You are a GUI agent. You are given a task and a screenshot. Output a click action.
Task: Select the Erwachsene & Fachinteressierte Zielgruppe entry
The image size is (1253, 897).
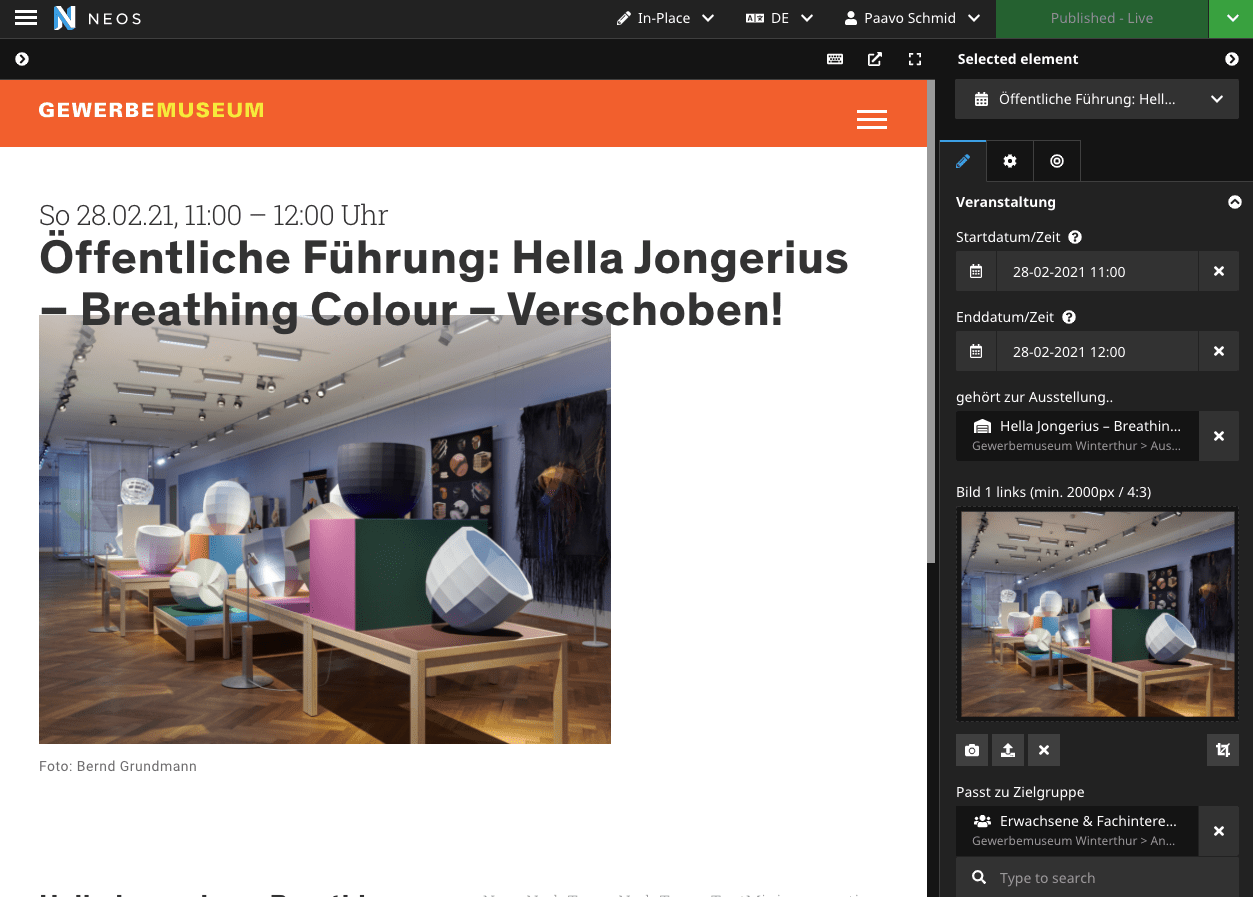(x=1077, y=831)
